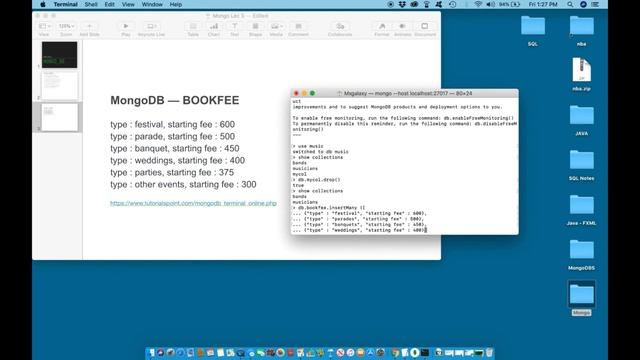Open the Format inspector in Keynote
Screen dimensions: 640x360
pos(382,26)
